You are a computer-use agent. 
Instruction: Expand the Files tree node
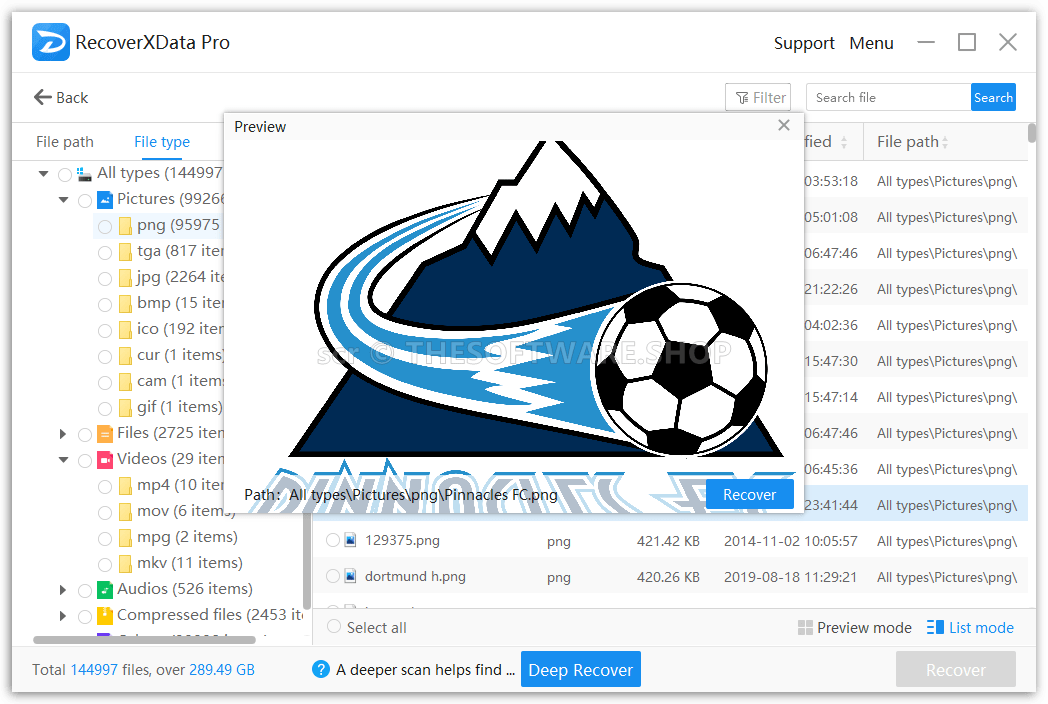coord(63,434)
